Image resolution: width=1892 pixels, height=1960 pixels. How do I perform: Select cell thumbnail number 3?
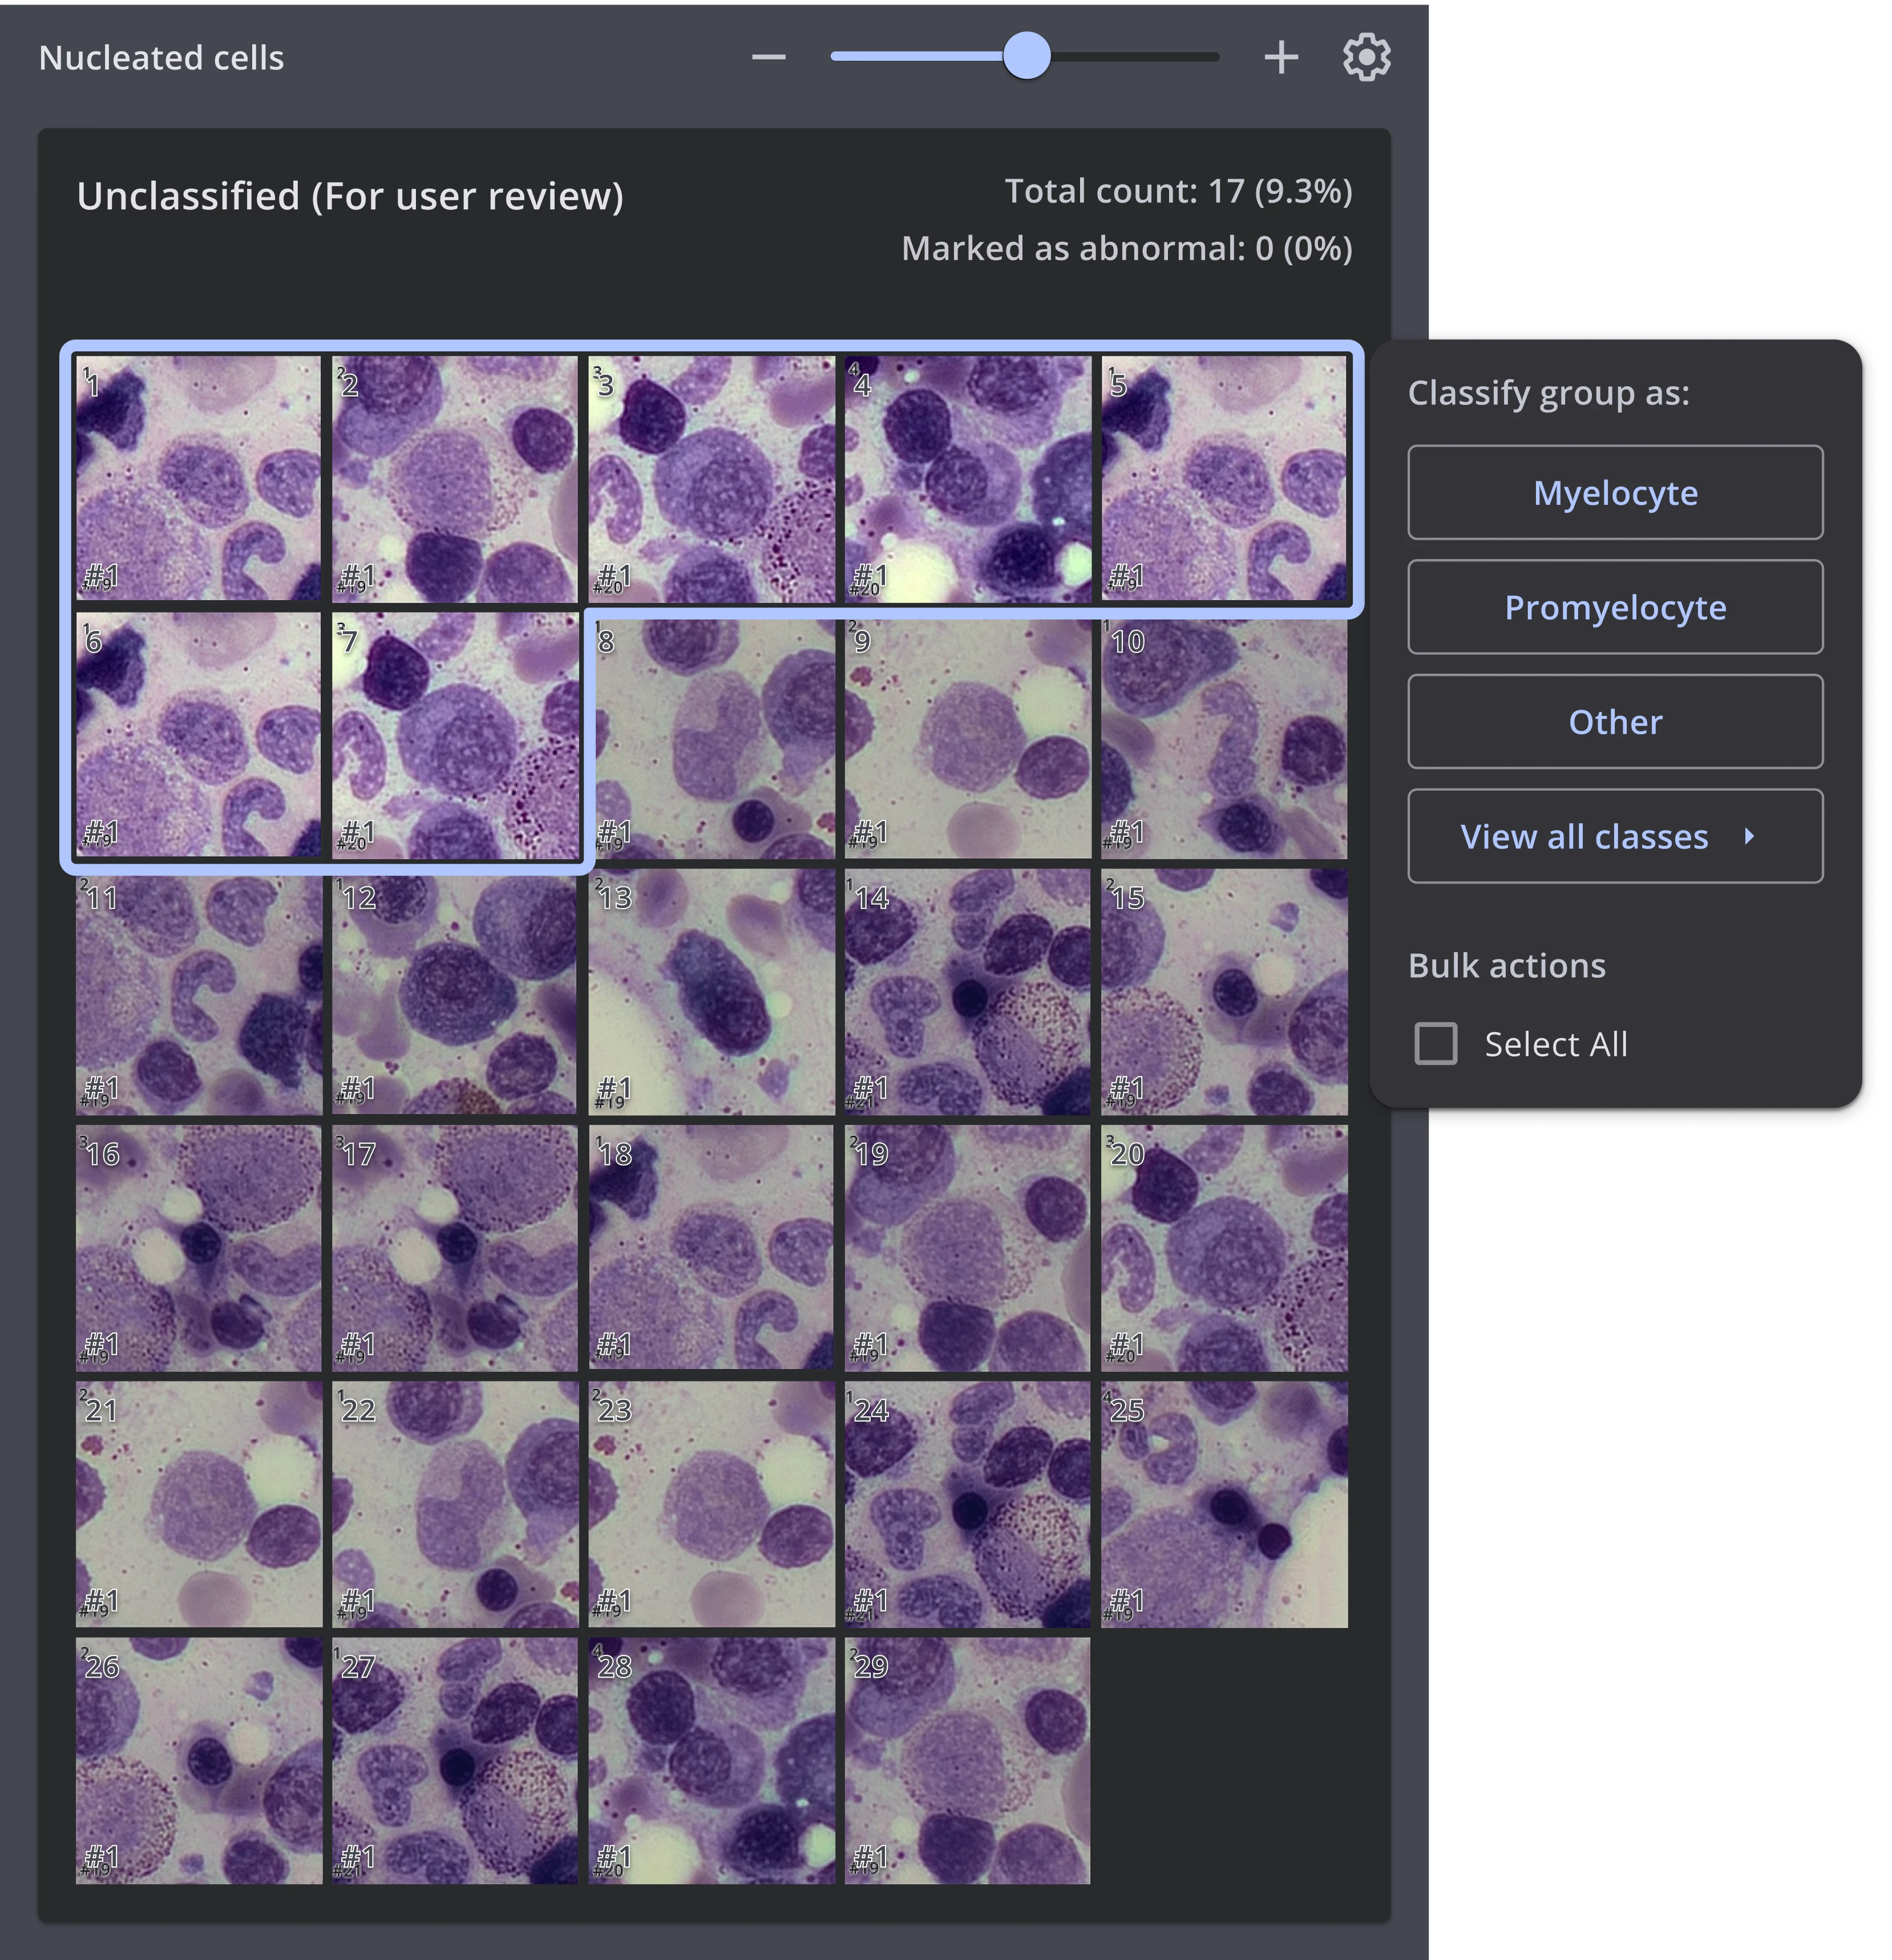(711, 479)
